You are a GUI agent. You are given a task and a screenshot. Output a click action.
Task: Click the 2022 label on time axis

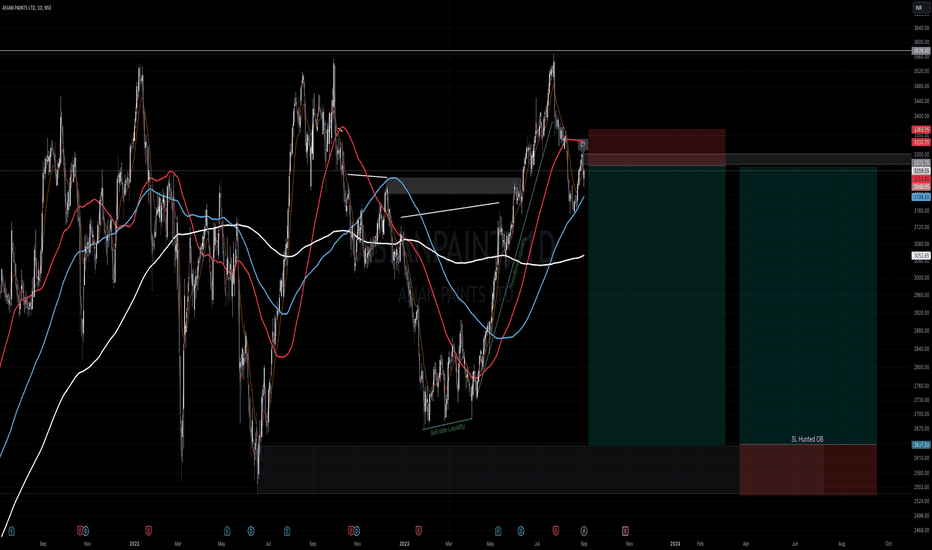(134, 543)
